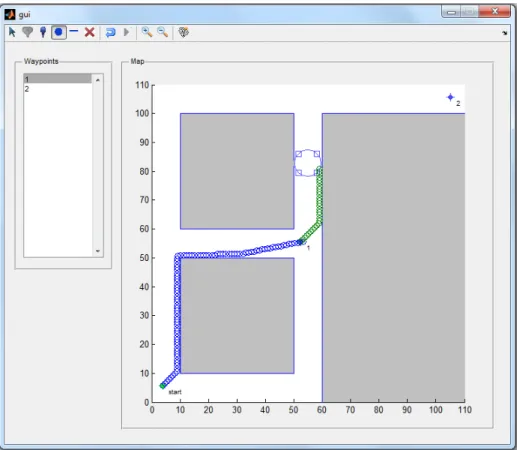Screen dimensions: 517x450
Task: Click the waypoint 1 marker on the path
Action: (x=302, y=242)
